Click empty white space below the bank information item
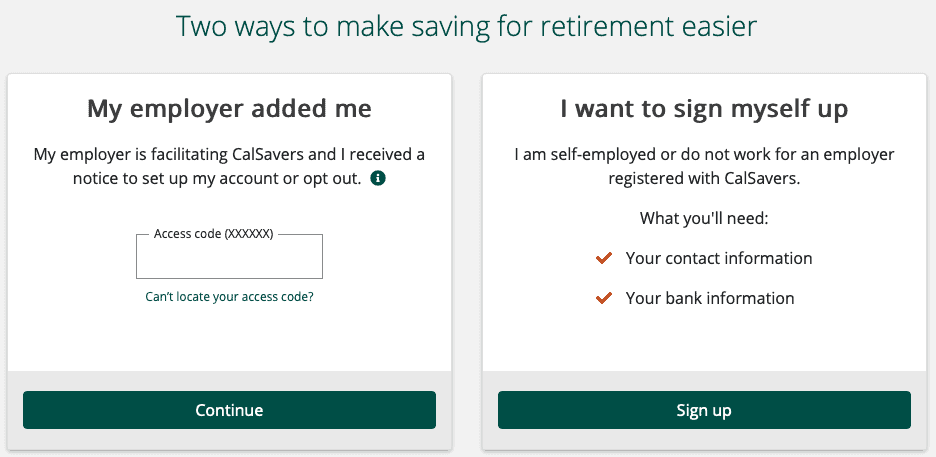936x457 pixels. tap(704, 340)
